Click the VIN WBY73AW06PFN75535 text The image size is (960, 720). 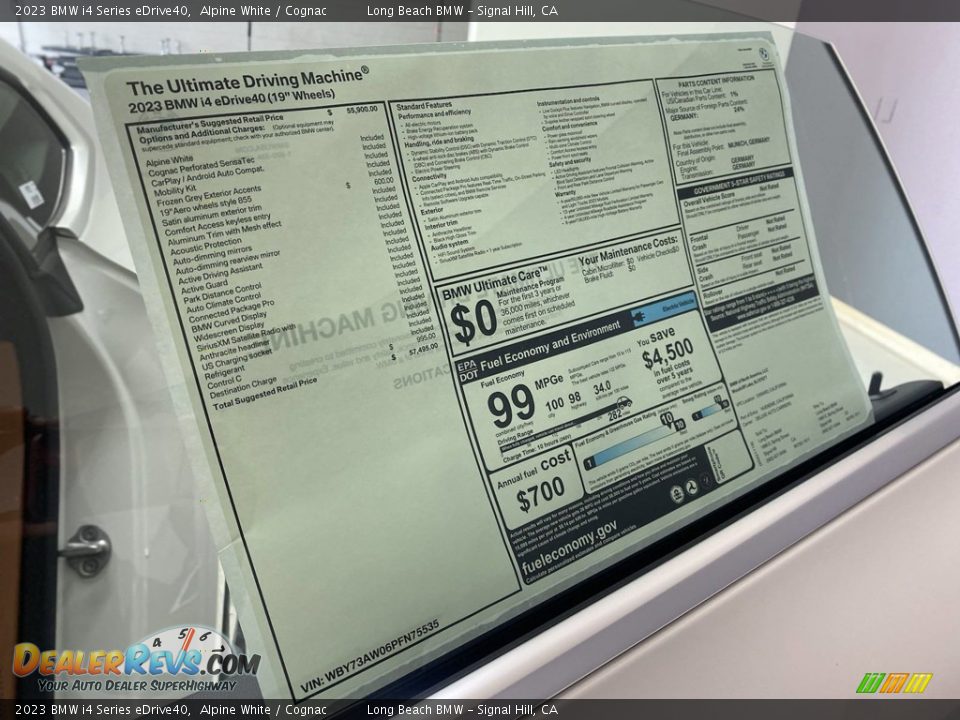pyautogui.click(x=370, y=658)
